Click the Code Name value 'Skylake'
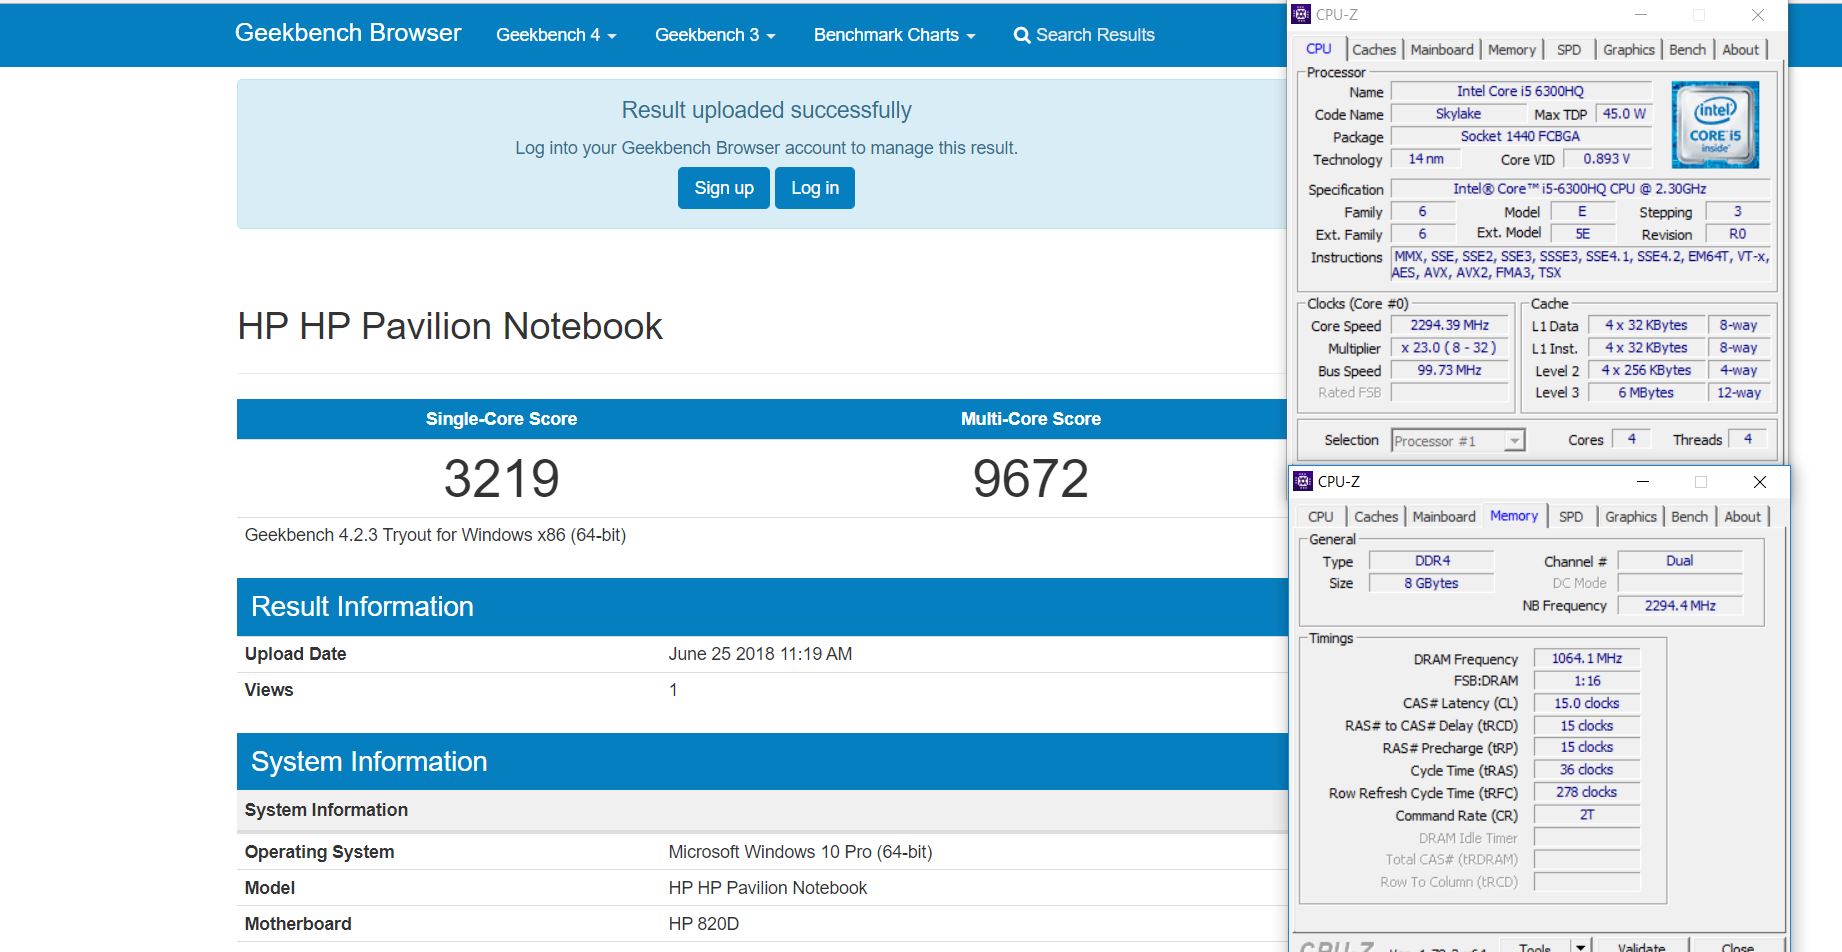This screenshot has height=952, width=1842. tap(1458, 114)
